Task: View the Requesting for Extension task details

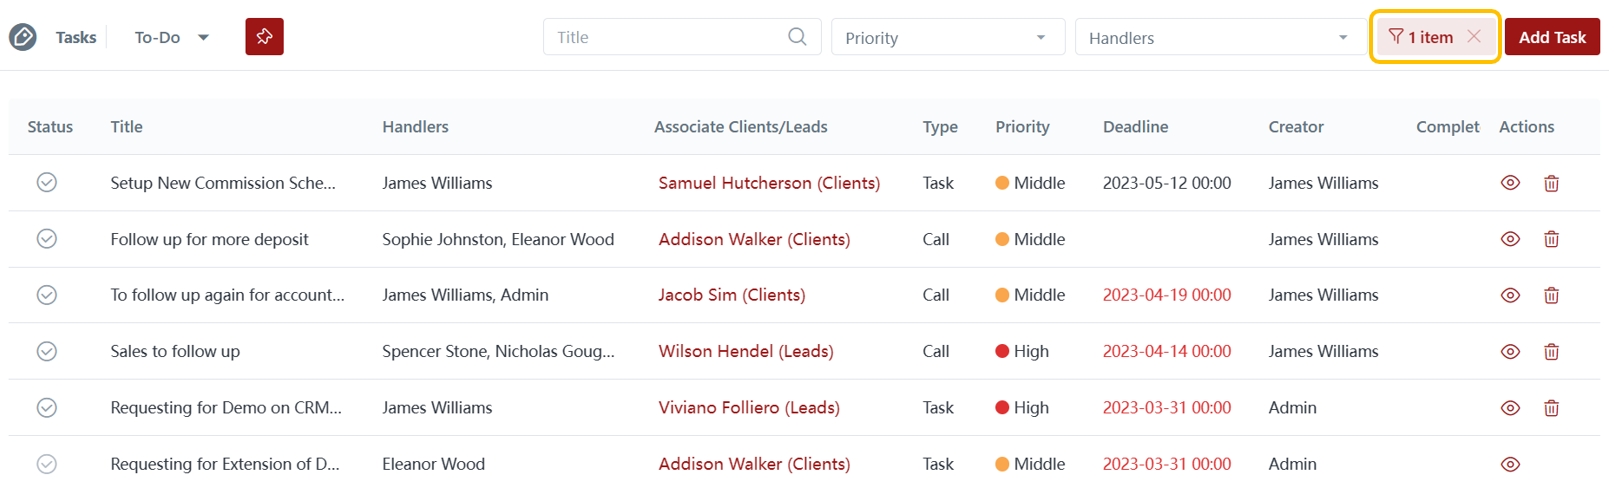Action: pos(1510,464)
